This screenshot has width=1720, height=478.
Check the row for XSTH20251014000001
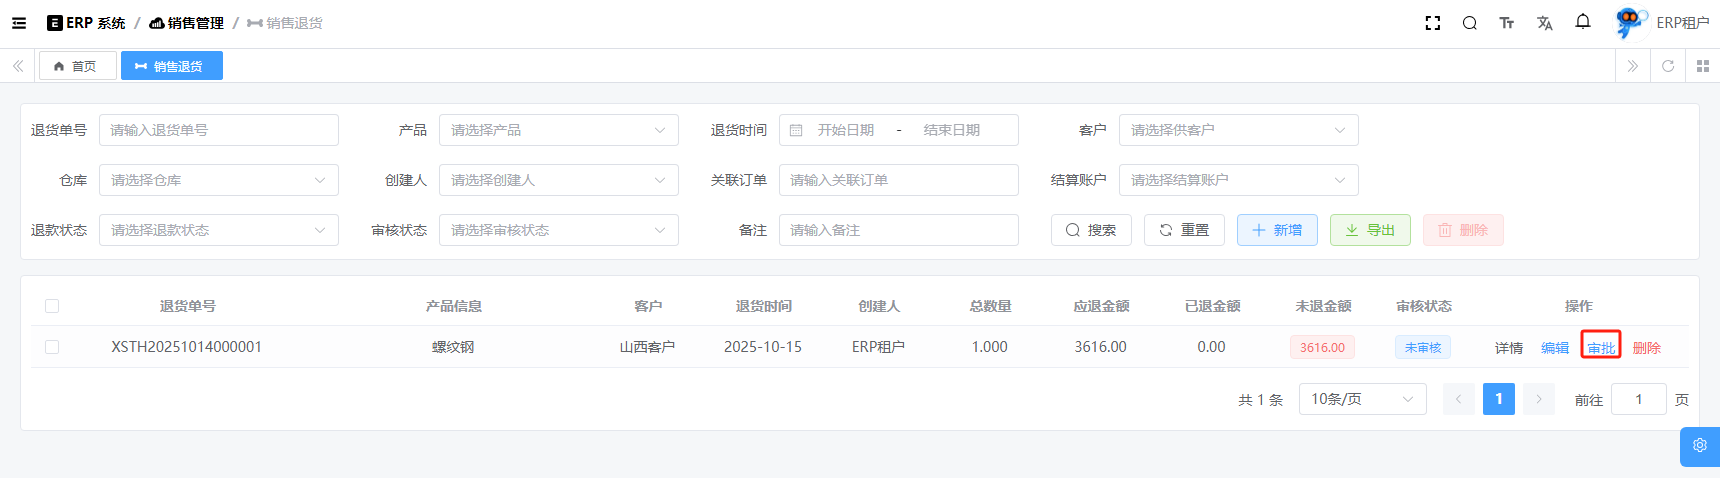(x=52, y=347)
